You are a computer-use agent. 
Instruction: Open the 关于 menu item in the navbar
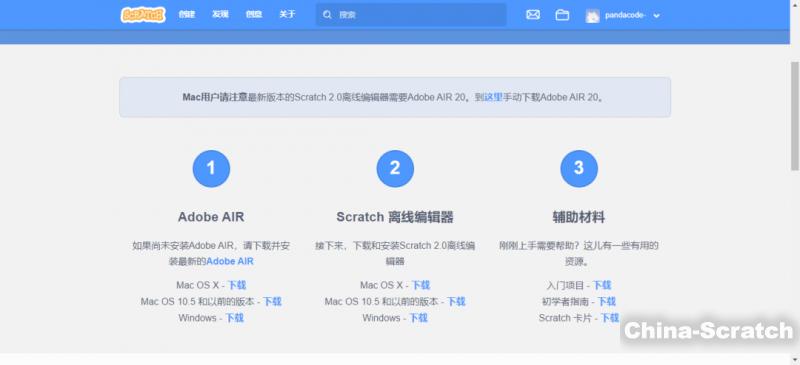287,14
